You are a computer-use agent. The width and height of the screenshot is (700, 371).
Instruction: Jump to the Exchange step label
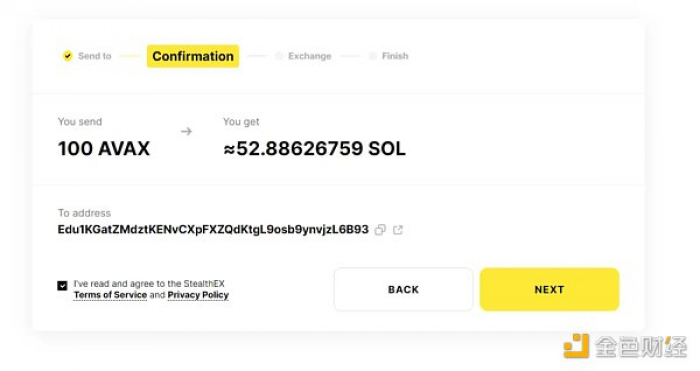pyautogui.click(x=310, y=56)
